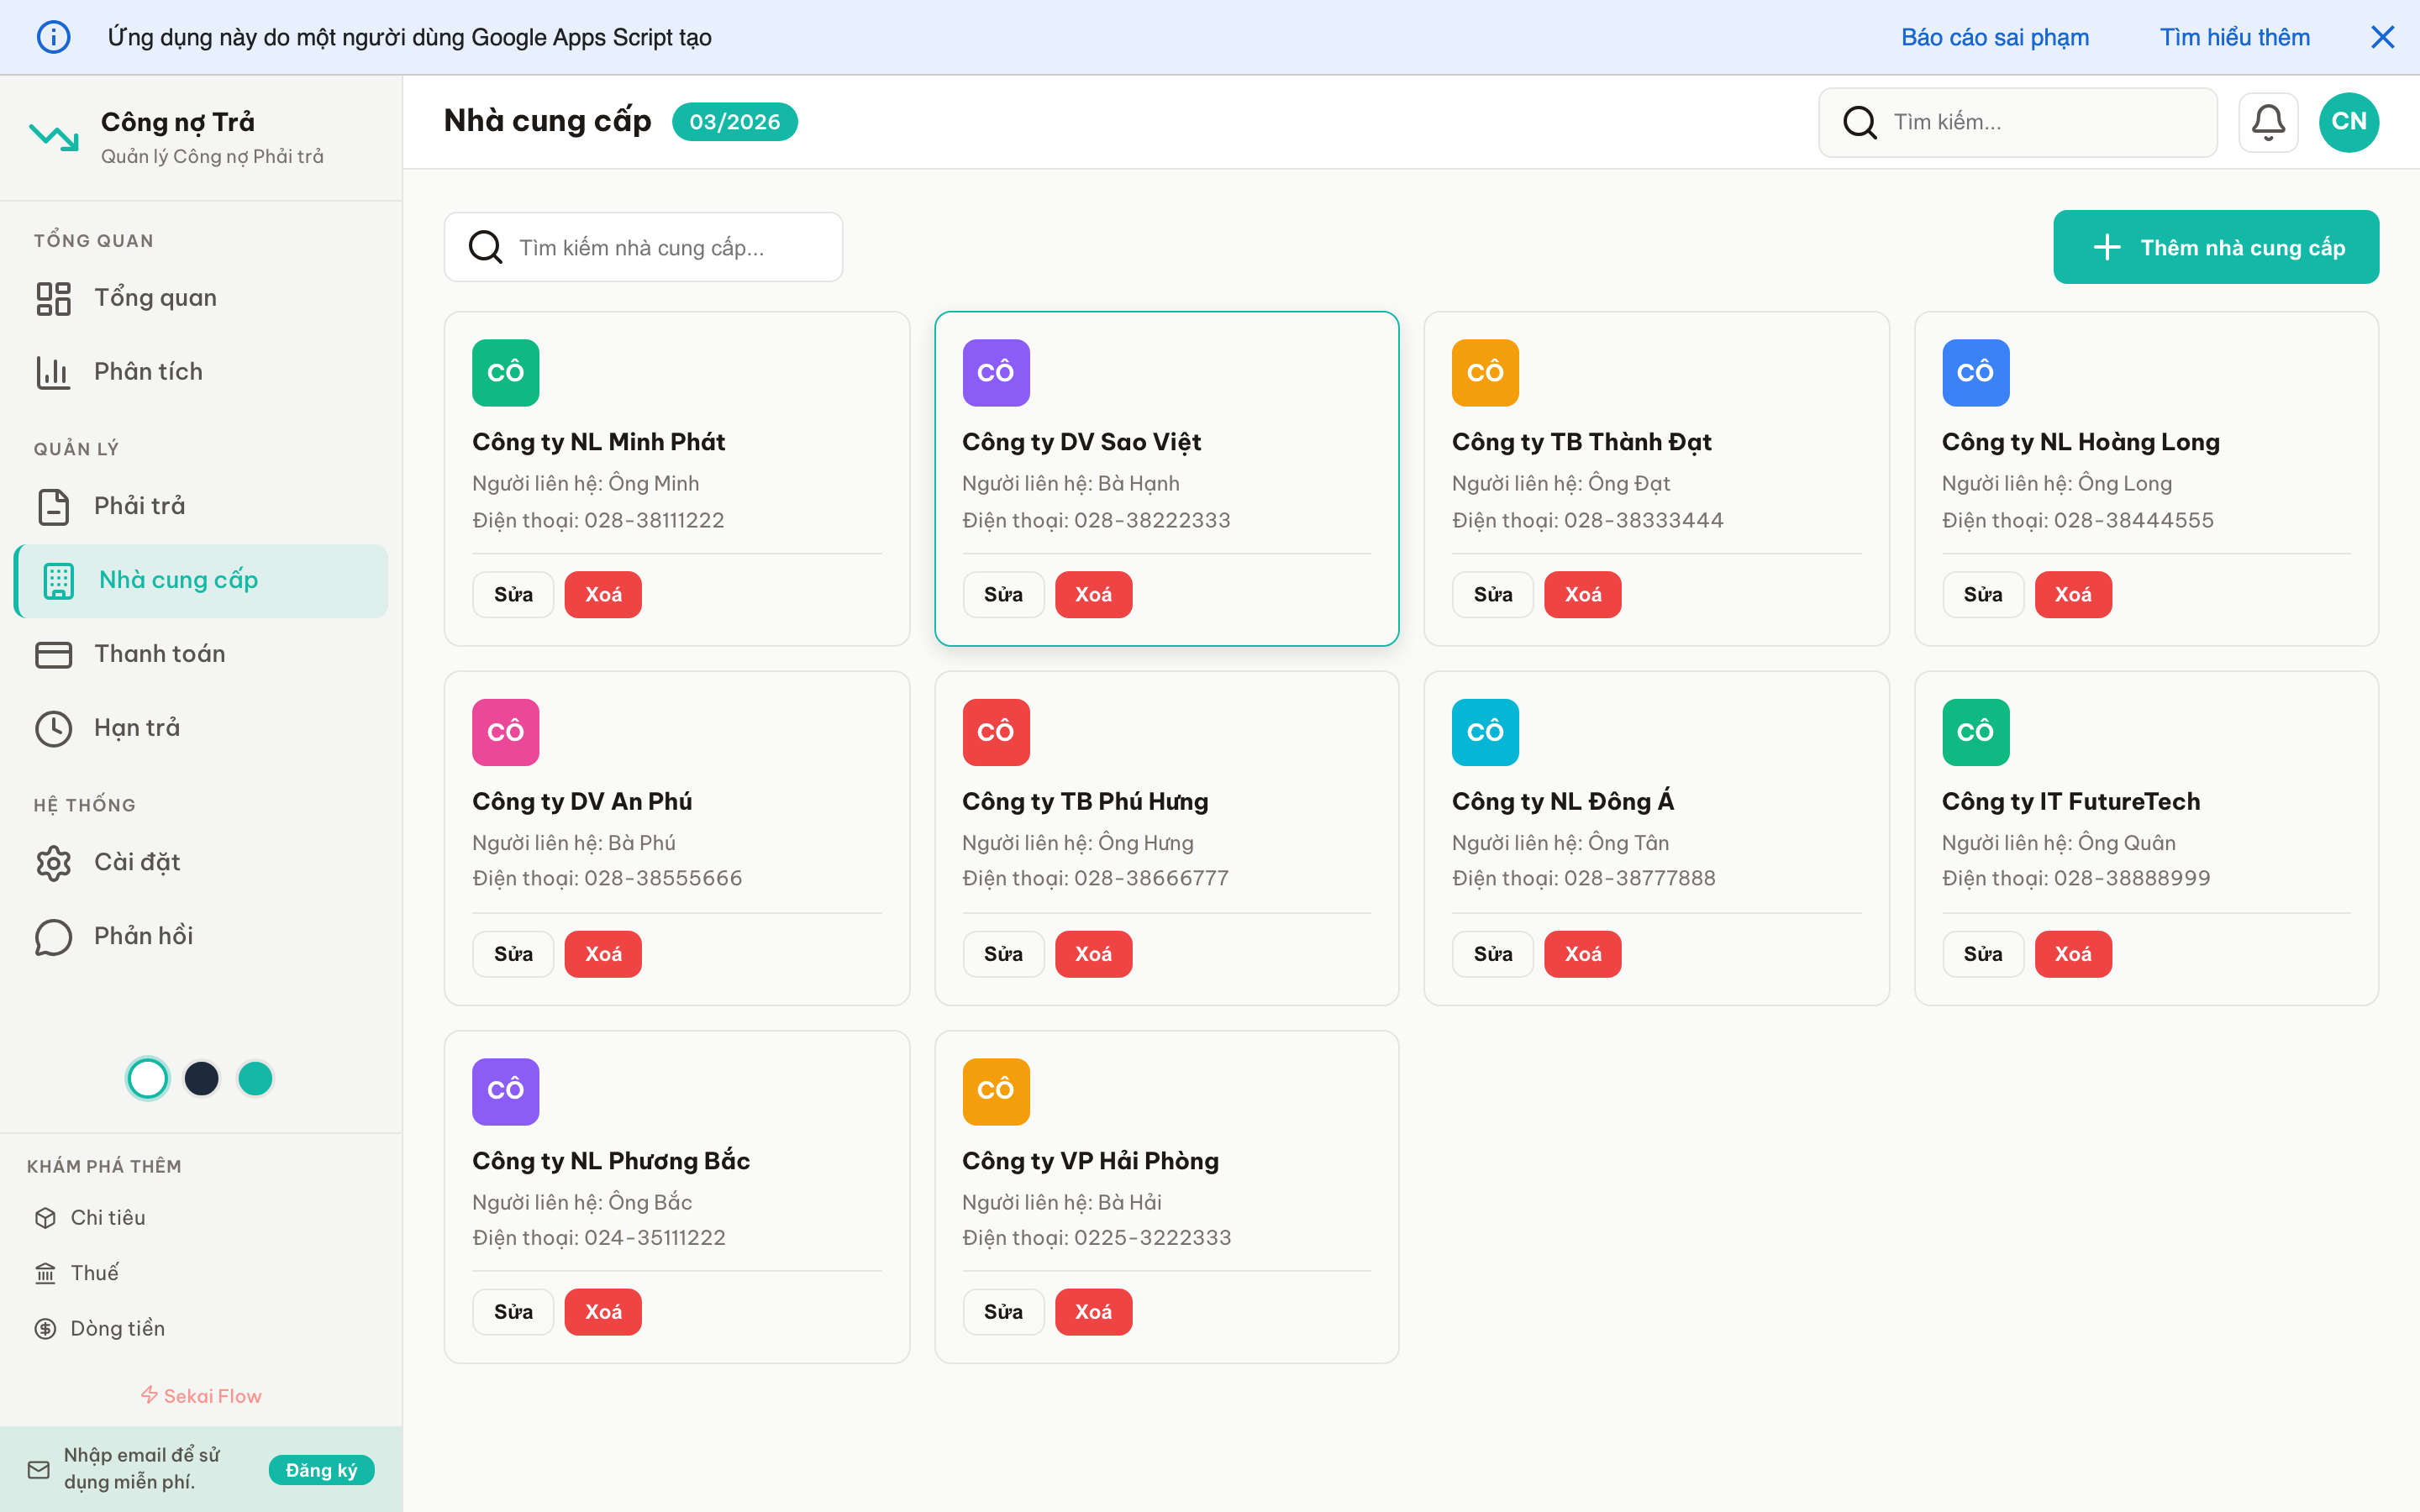This screenshot has height=1512, width=2420.
Task: Select Nhà cung cấp in the sidebar
Action: [x=177, y=580]
